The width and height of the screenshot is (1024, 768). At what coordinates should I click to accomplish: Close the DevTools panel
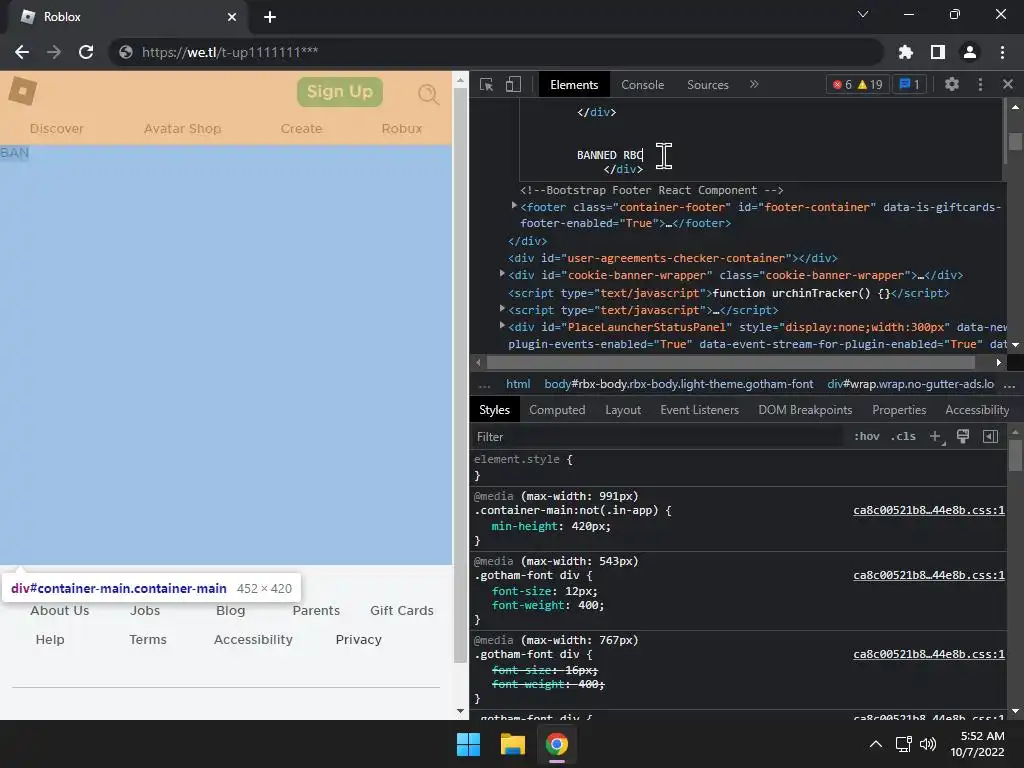tap(1008, 84)
